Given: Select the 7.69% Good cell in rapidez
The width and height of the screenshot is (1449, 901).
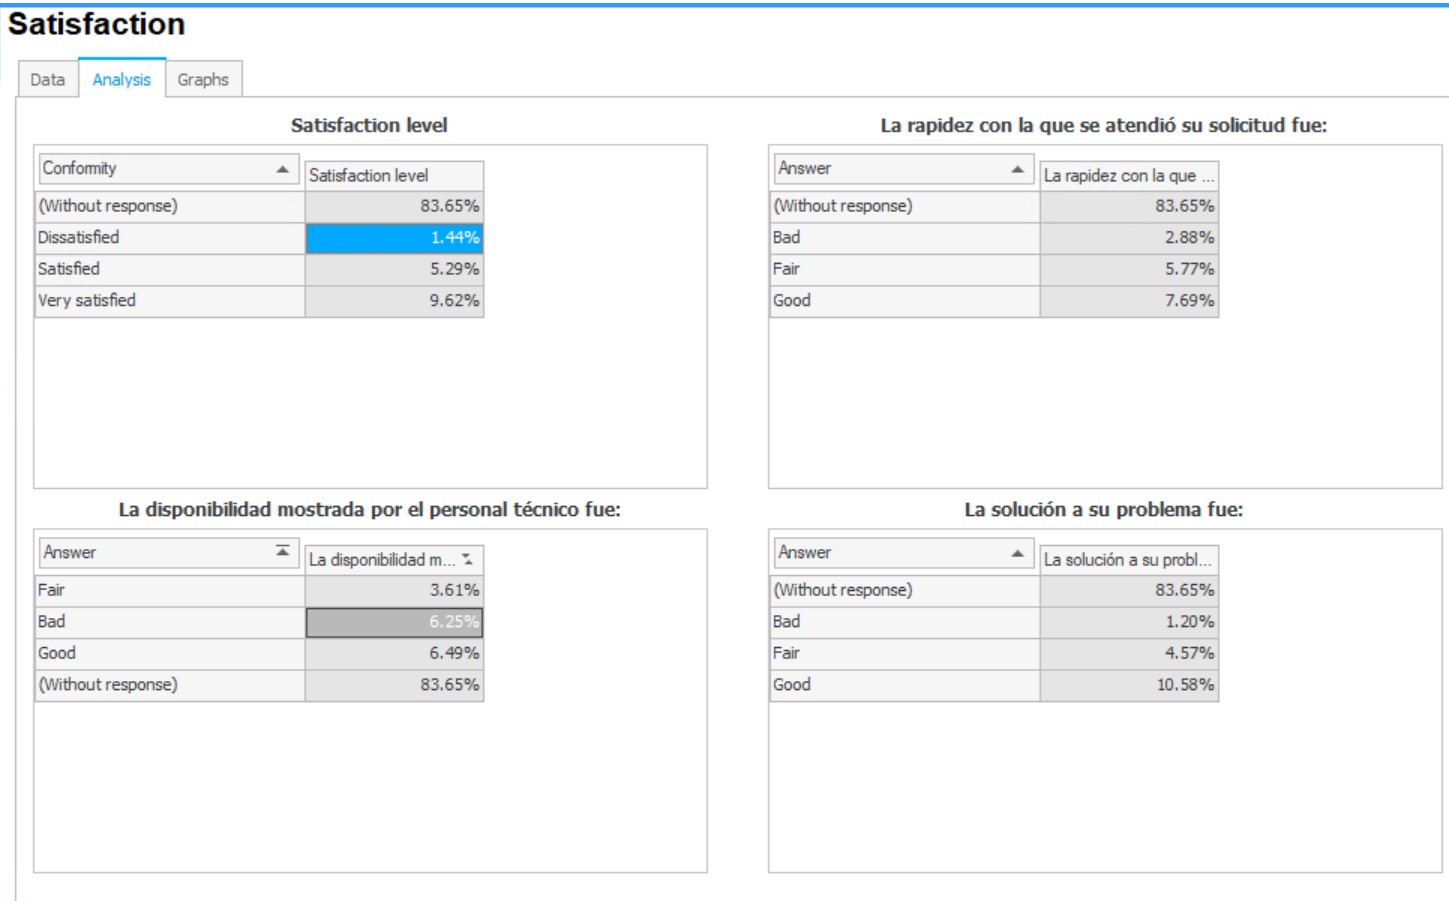Looking at the screenshot, I should 1129,301.
